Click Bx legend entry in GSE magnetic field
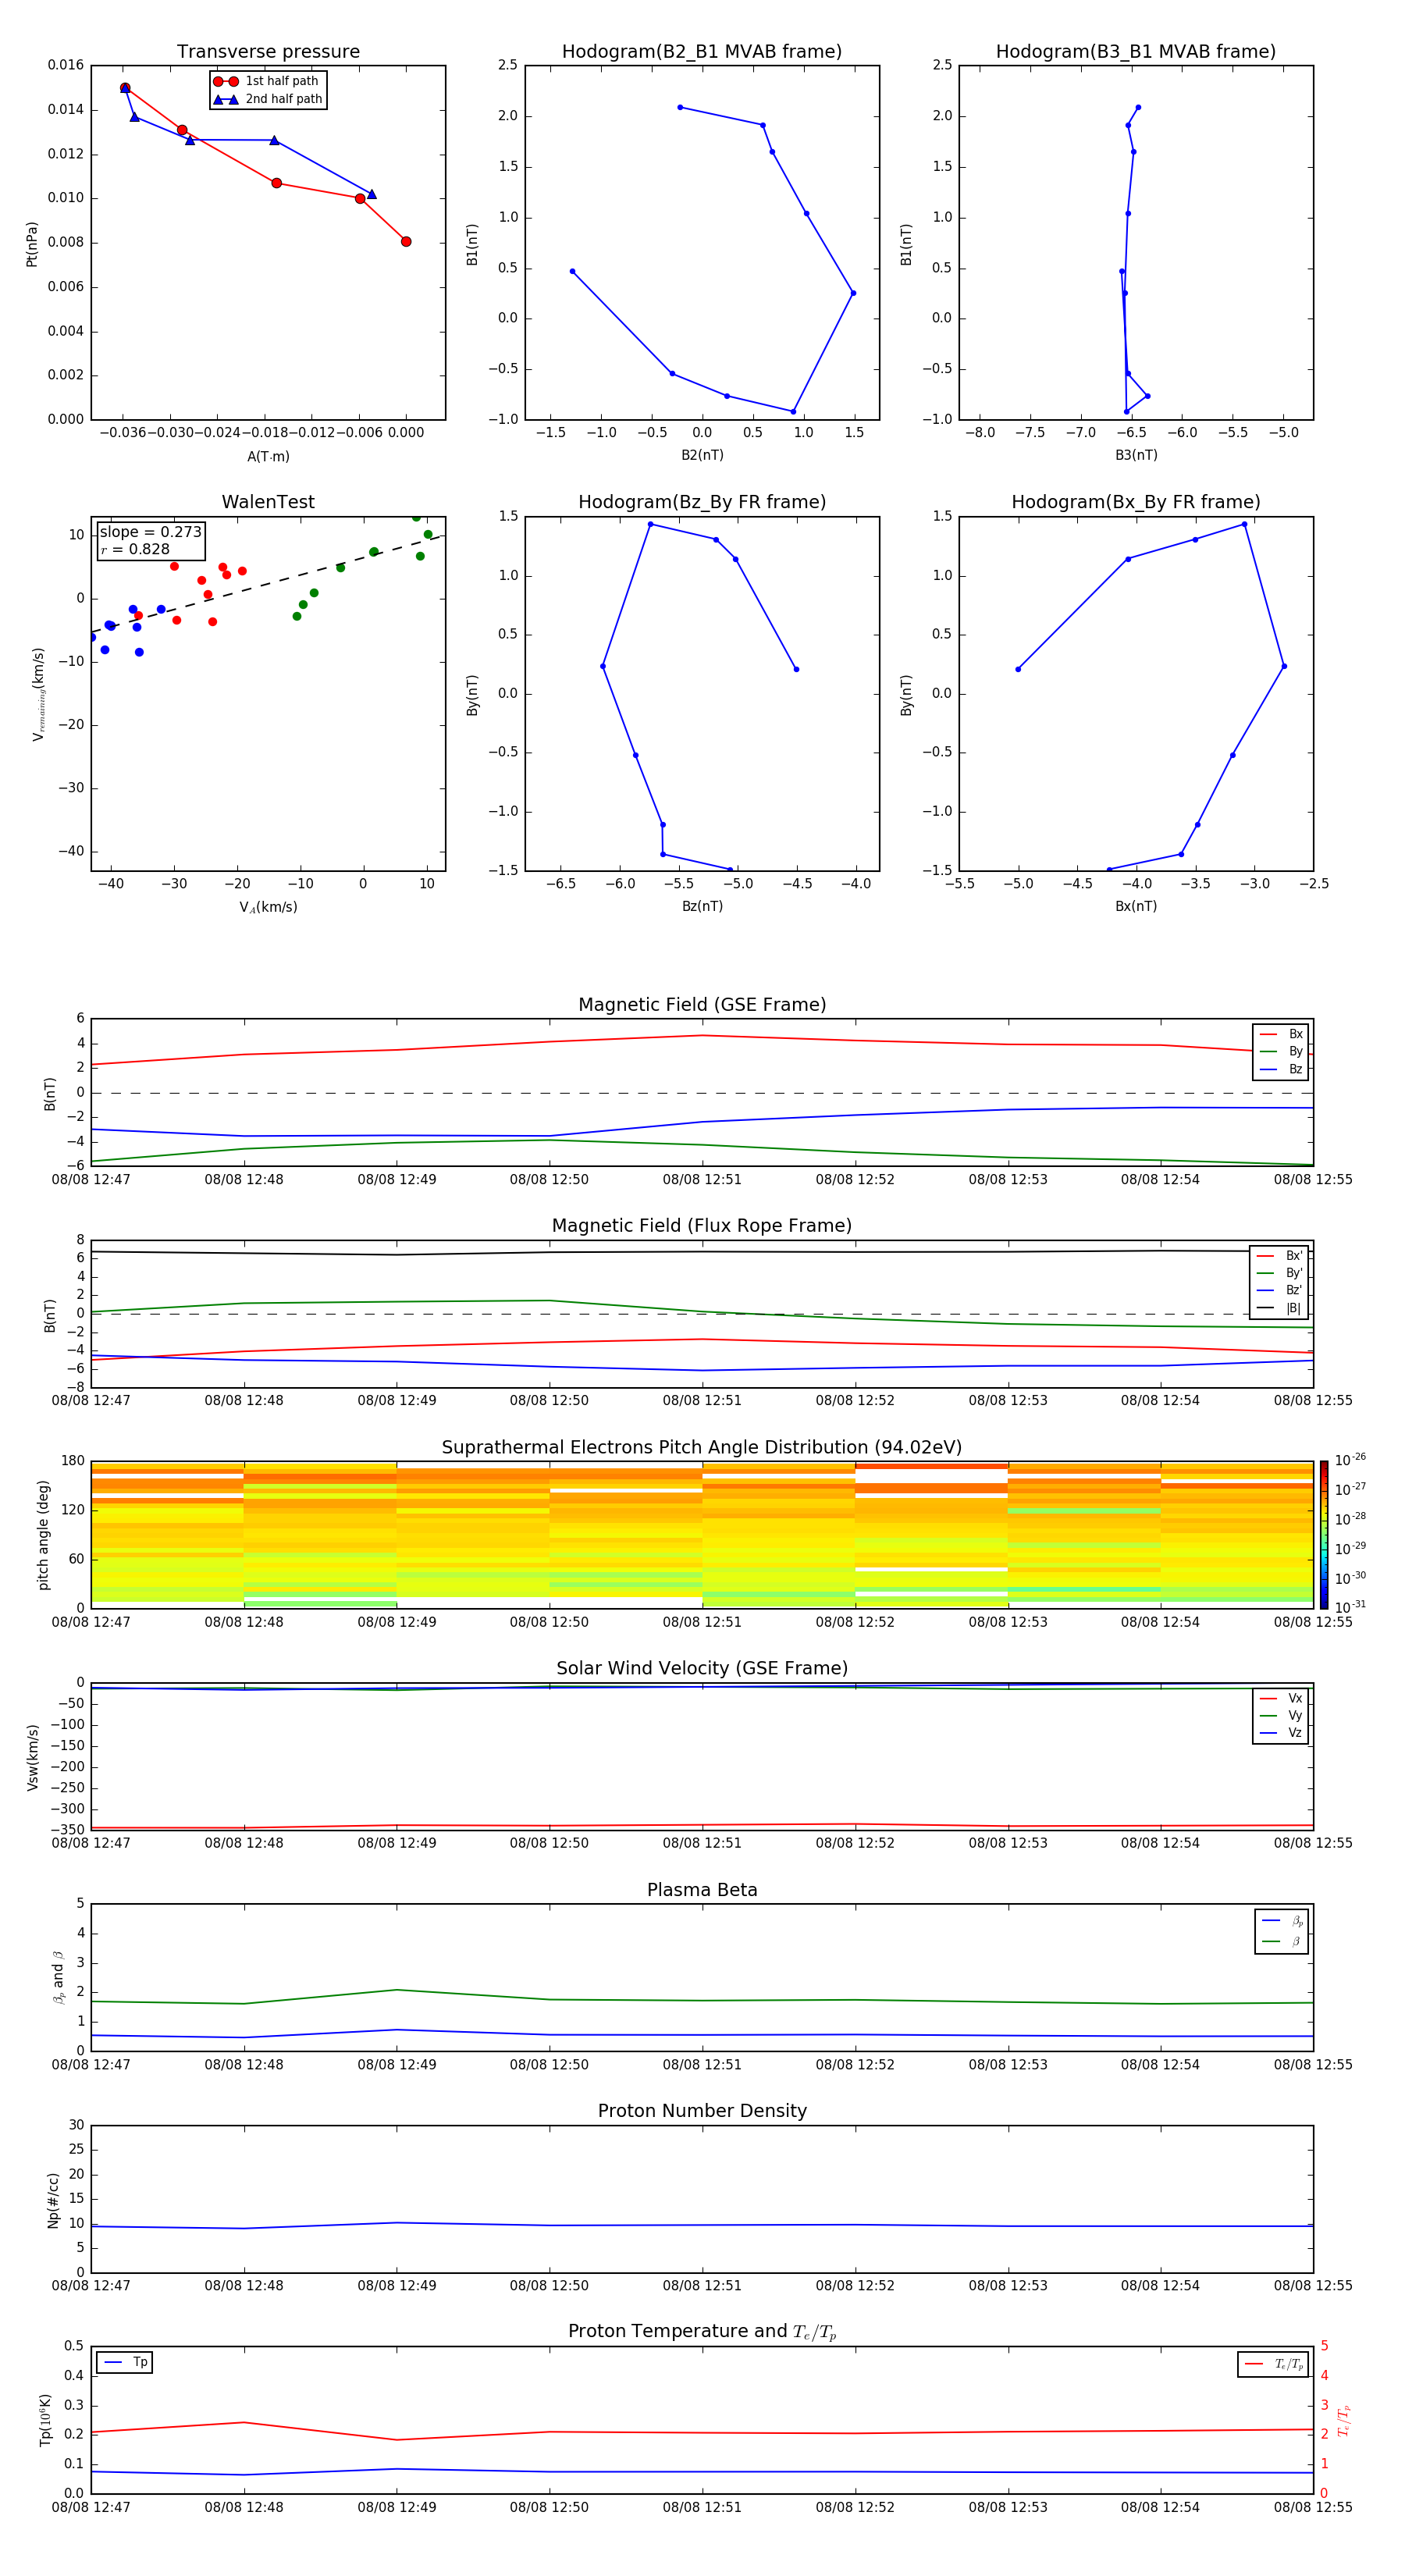 tap(1281, 1034)
